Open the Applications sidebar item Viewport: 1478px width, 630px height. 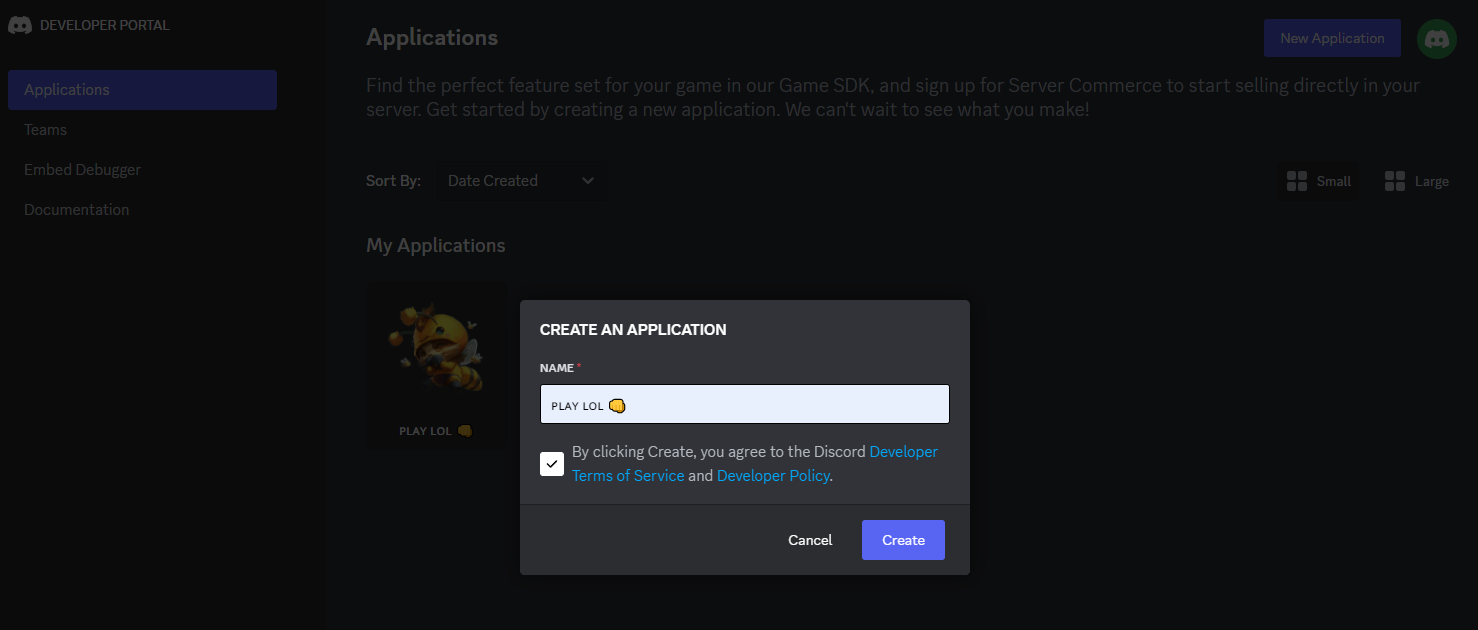[142, 90]
